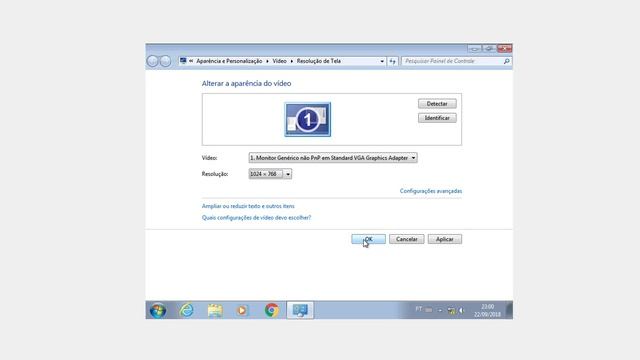Click the control panel icon in address bar
Viewport: 640px width, 360px height.
click(x=183, y=61)
